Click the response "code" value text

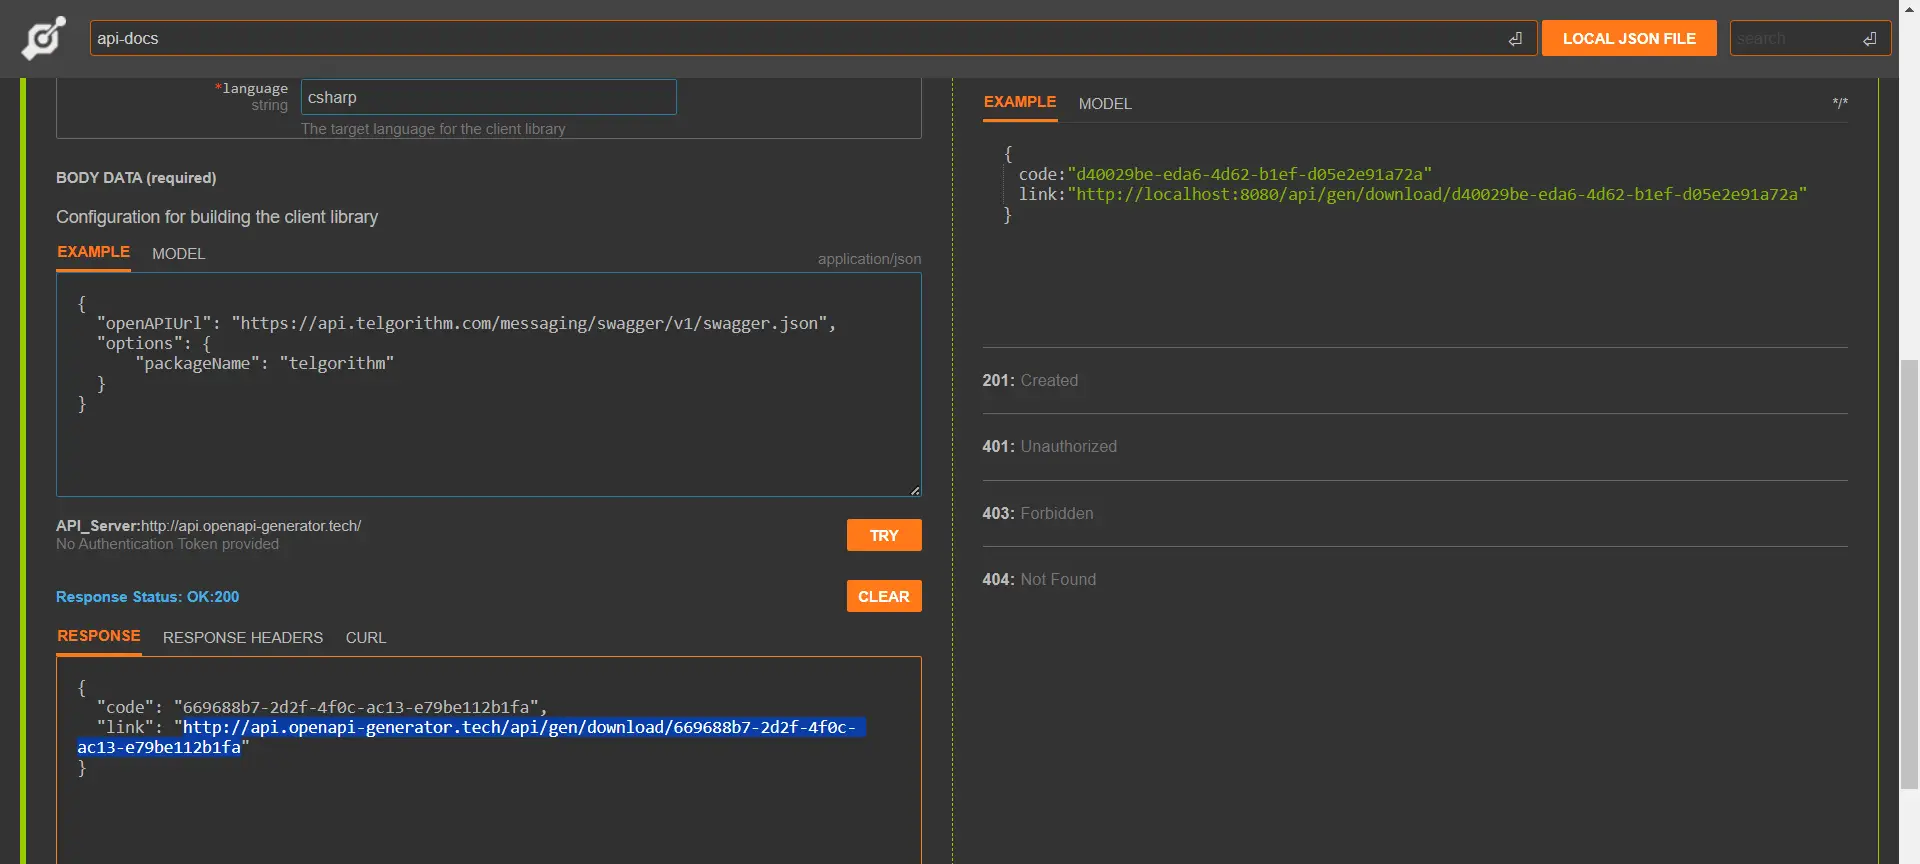pos(360,707)
